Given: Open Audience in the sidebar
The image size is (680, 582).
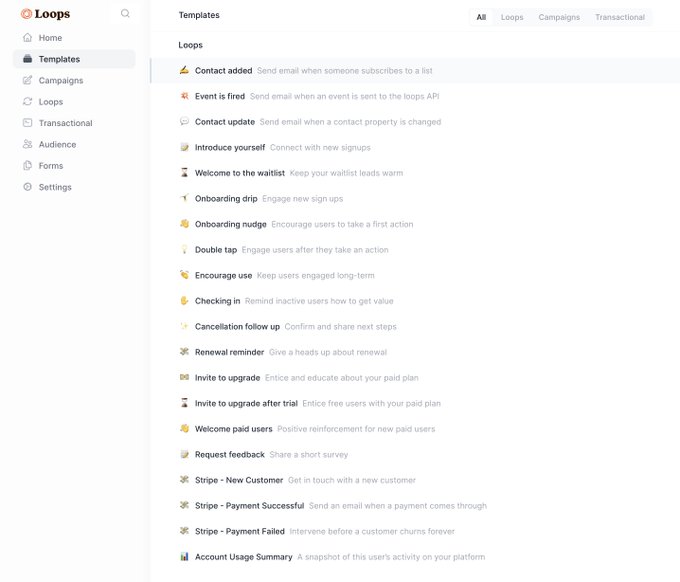Looking at the screenshot, I should tap(74, 144).
